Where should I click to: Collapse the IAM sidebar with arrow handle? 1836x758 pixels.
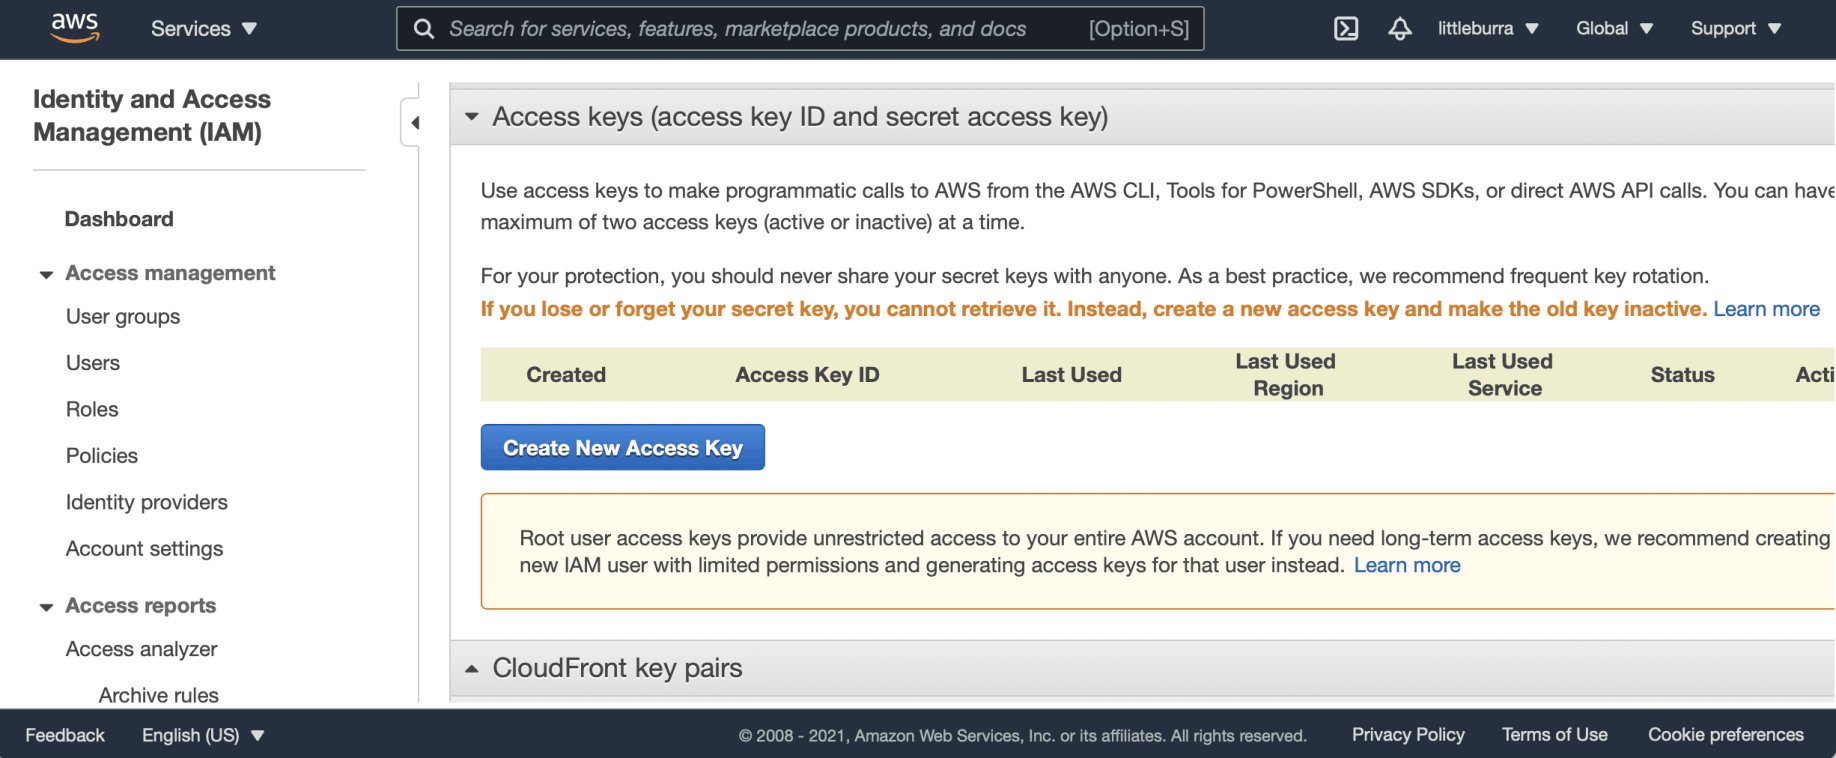pos(414,123)
